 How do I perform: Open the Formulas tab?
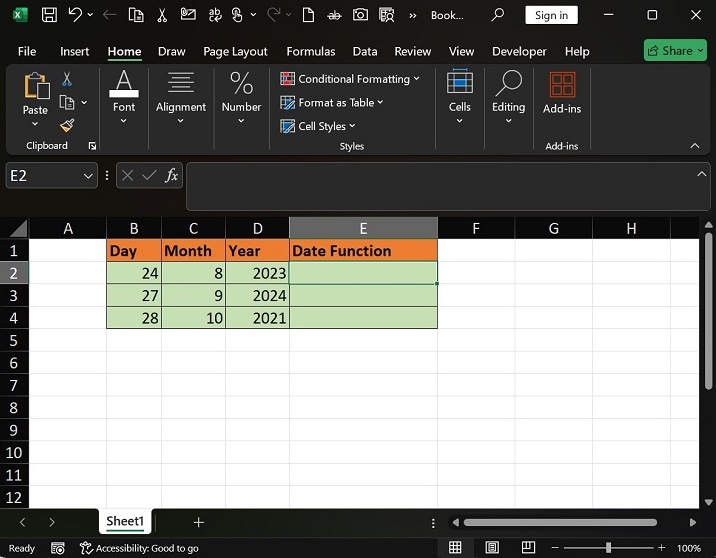311,51
